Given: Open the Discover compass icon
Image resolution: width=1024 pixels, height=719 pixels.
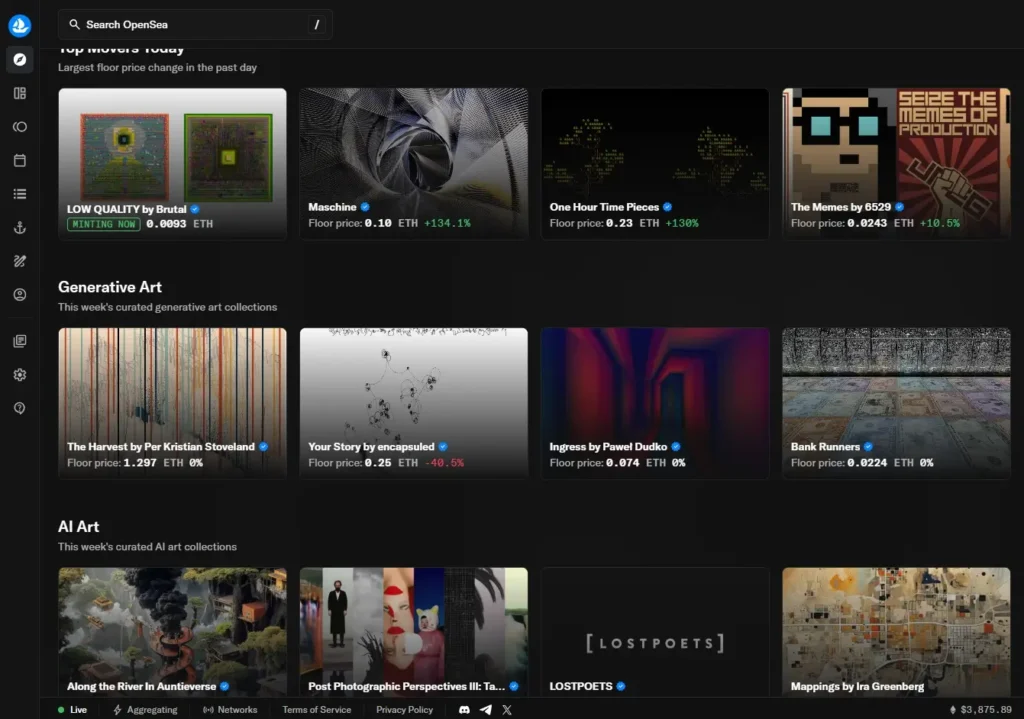Looking at the screenshot, I should pos(20,60).
